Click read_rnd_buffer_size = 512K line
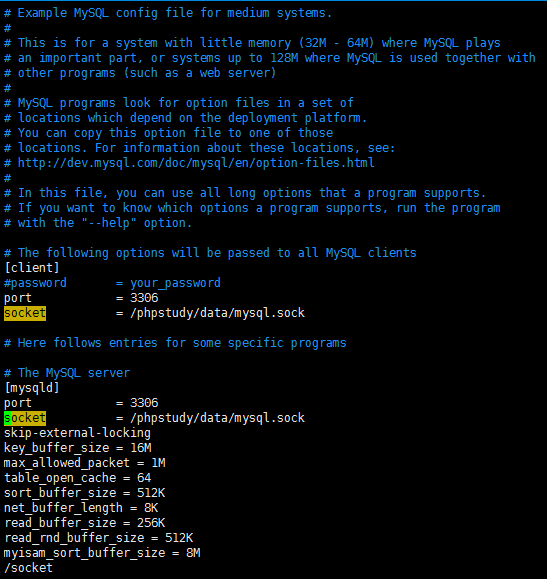The width and height of the screenshot is (547, 579). (99, 538)
